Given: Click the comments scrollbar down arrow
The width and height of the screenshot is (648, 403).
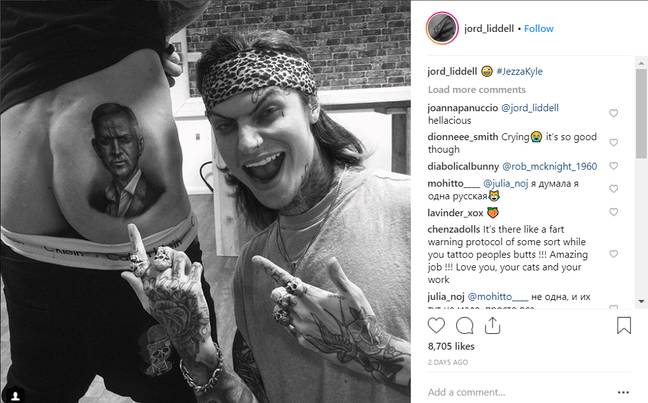Looking at the screenshot, I should (x=641, y=301).
